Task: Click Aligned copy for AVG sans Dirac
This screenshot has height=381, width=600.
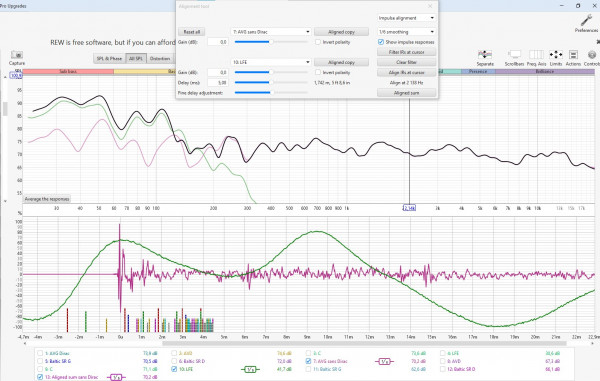Action: (341, 32)
